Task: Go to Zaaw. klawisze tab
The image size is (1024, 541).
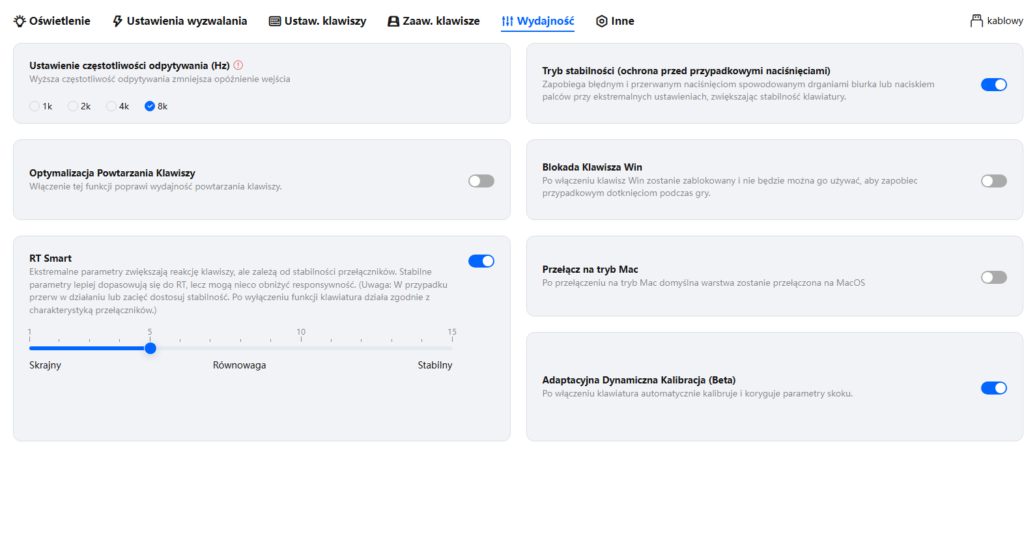Action: (x=434, y=21)
